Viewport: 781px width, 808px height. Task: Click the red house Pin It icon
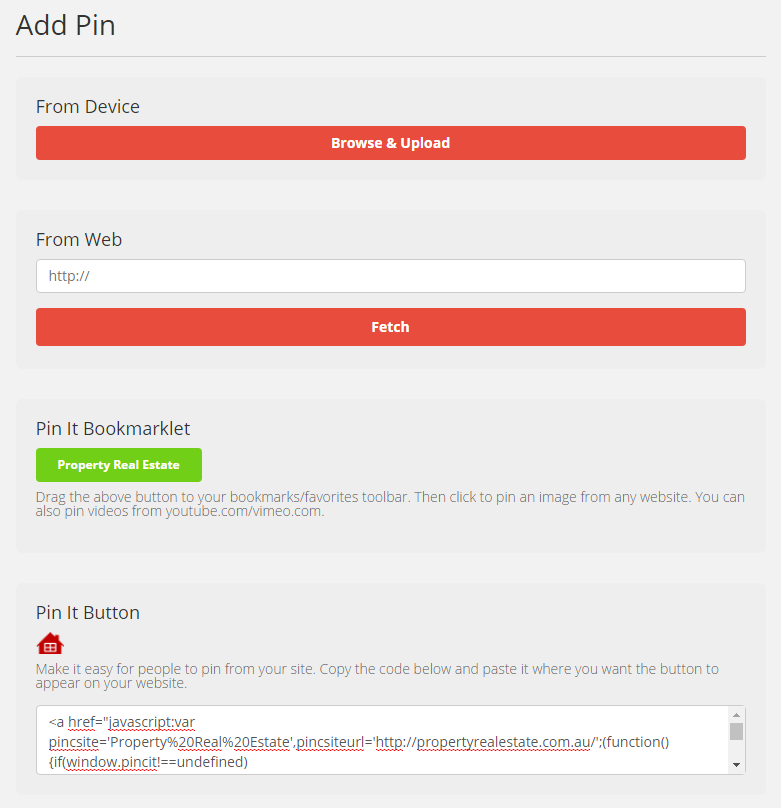tap(50, 643)
